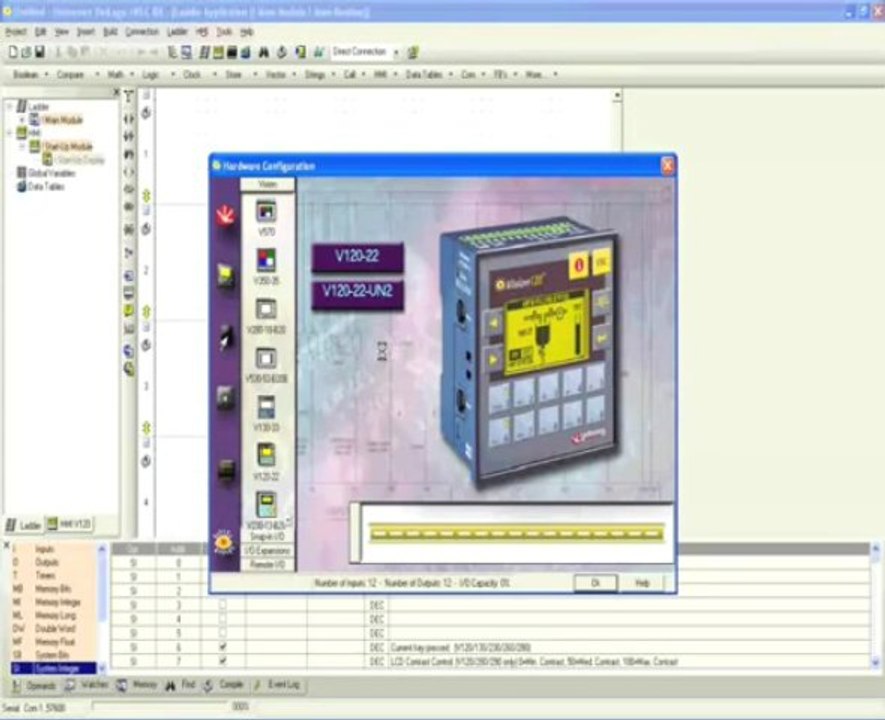
Task: Toggle the checkbox in SI row 5
Action: [x=222, y=633]
